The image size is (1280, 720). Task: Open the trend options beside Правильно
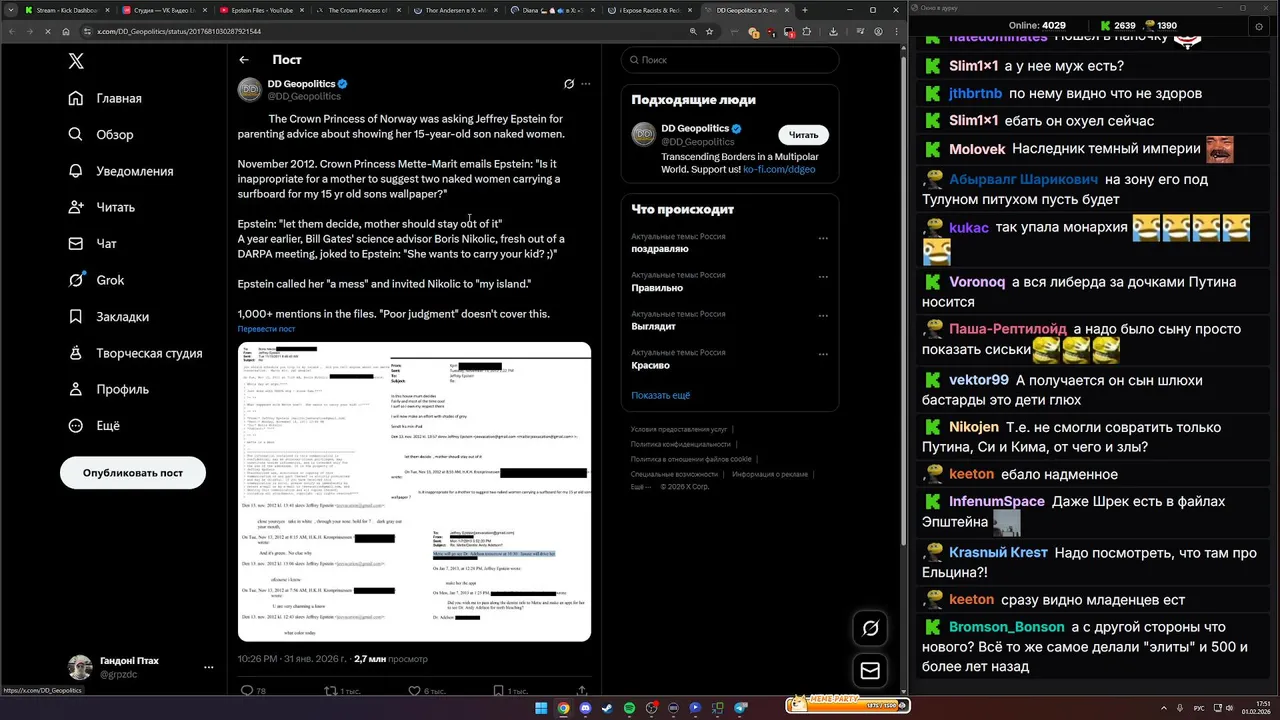pos(823,278)
